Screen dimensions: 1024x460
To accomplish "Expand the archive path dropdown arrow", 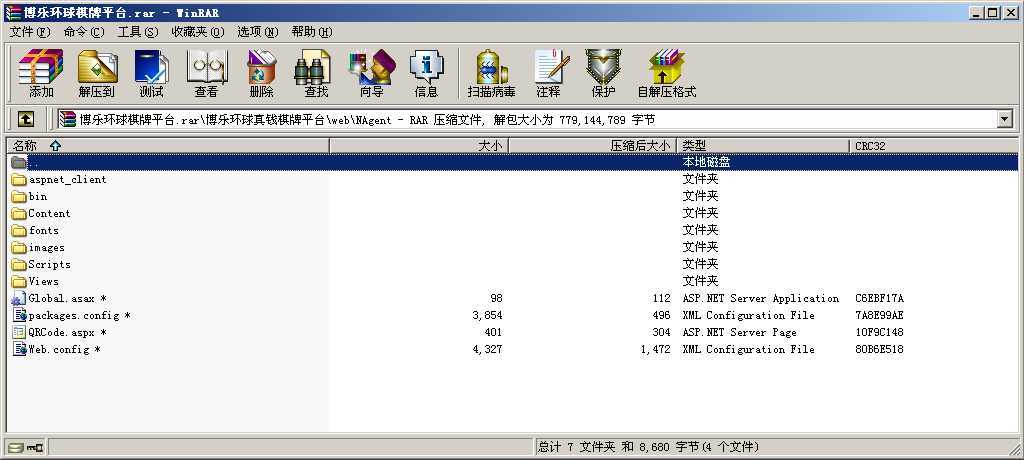I will click(x=1004, y=119).
